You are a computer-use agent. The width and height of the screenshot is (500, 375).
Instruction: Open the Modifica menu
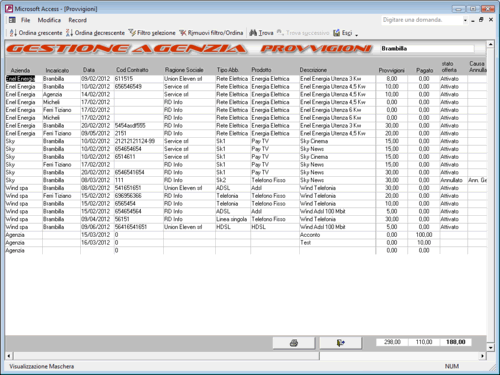coord(49,20)
